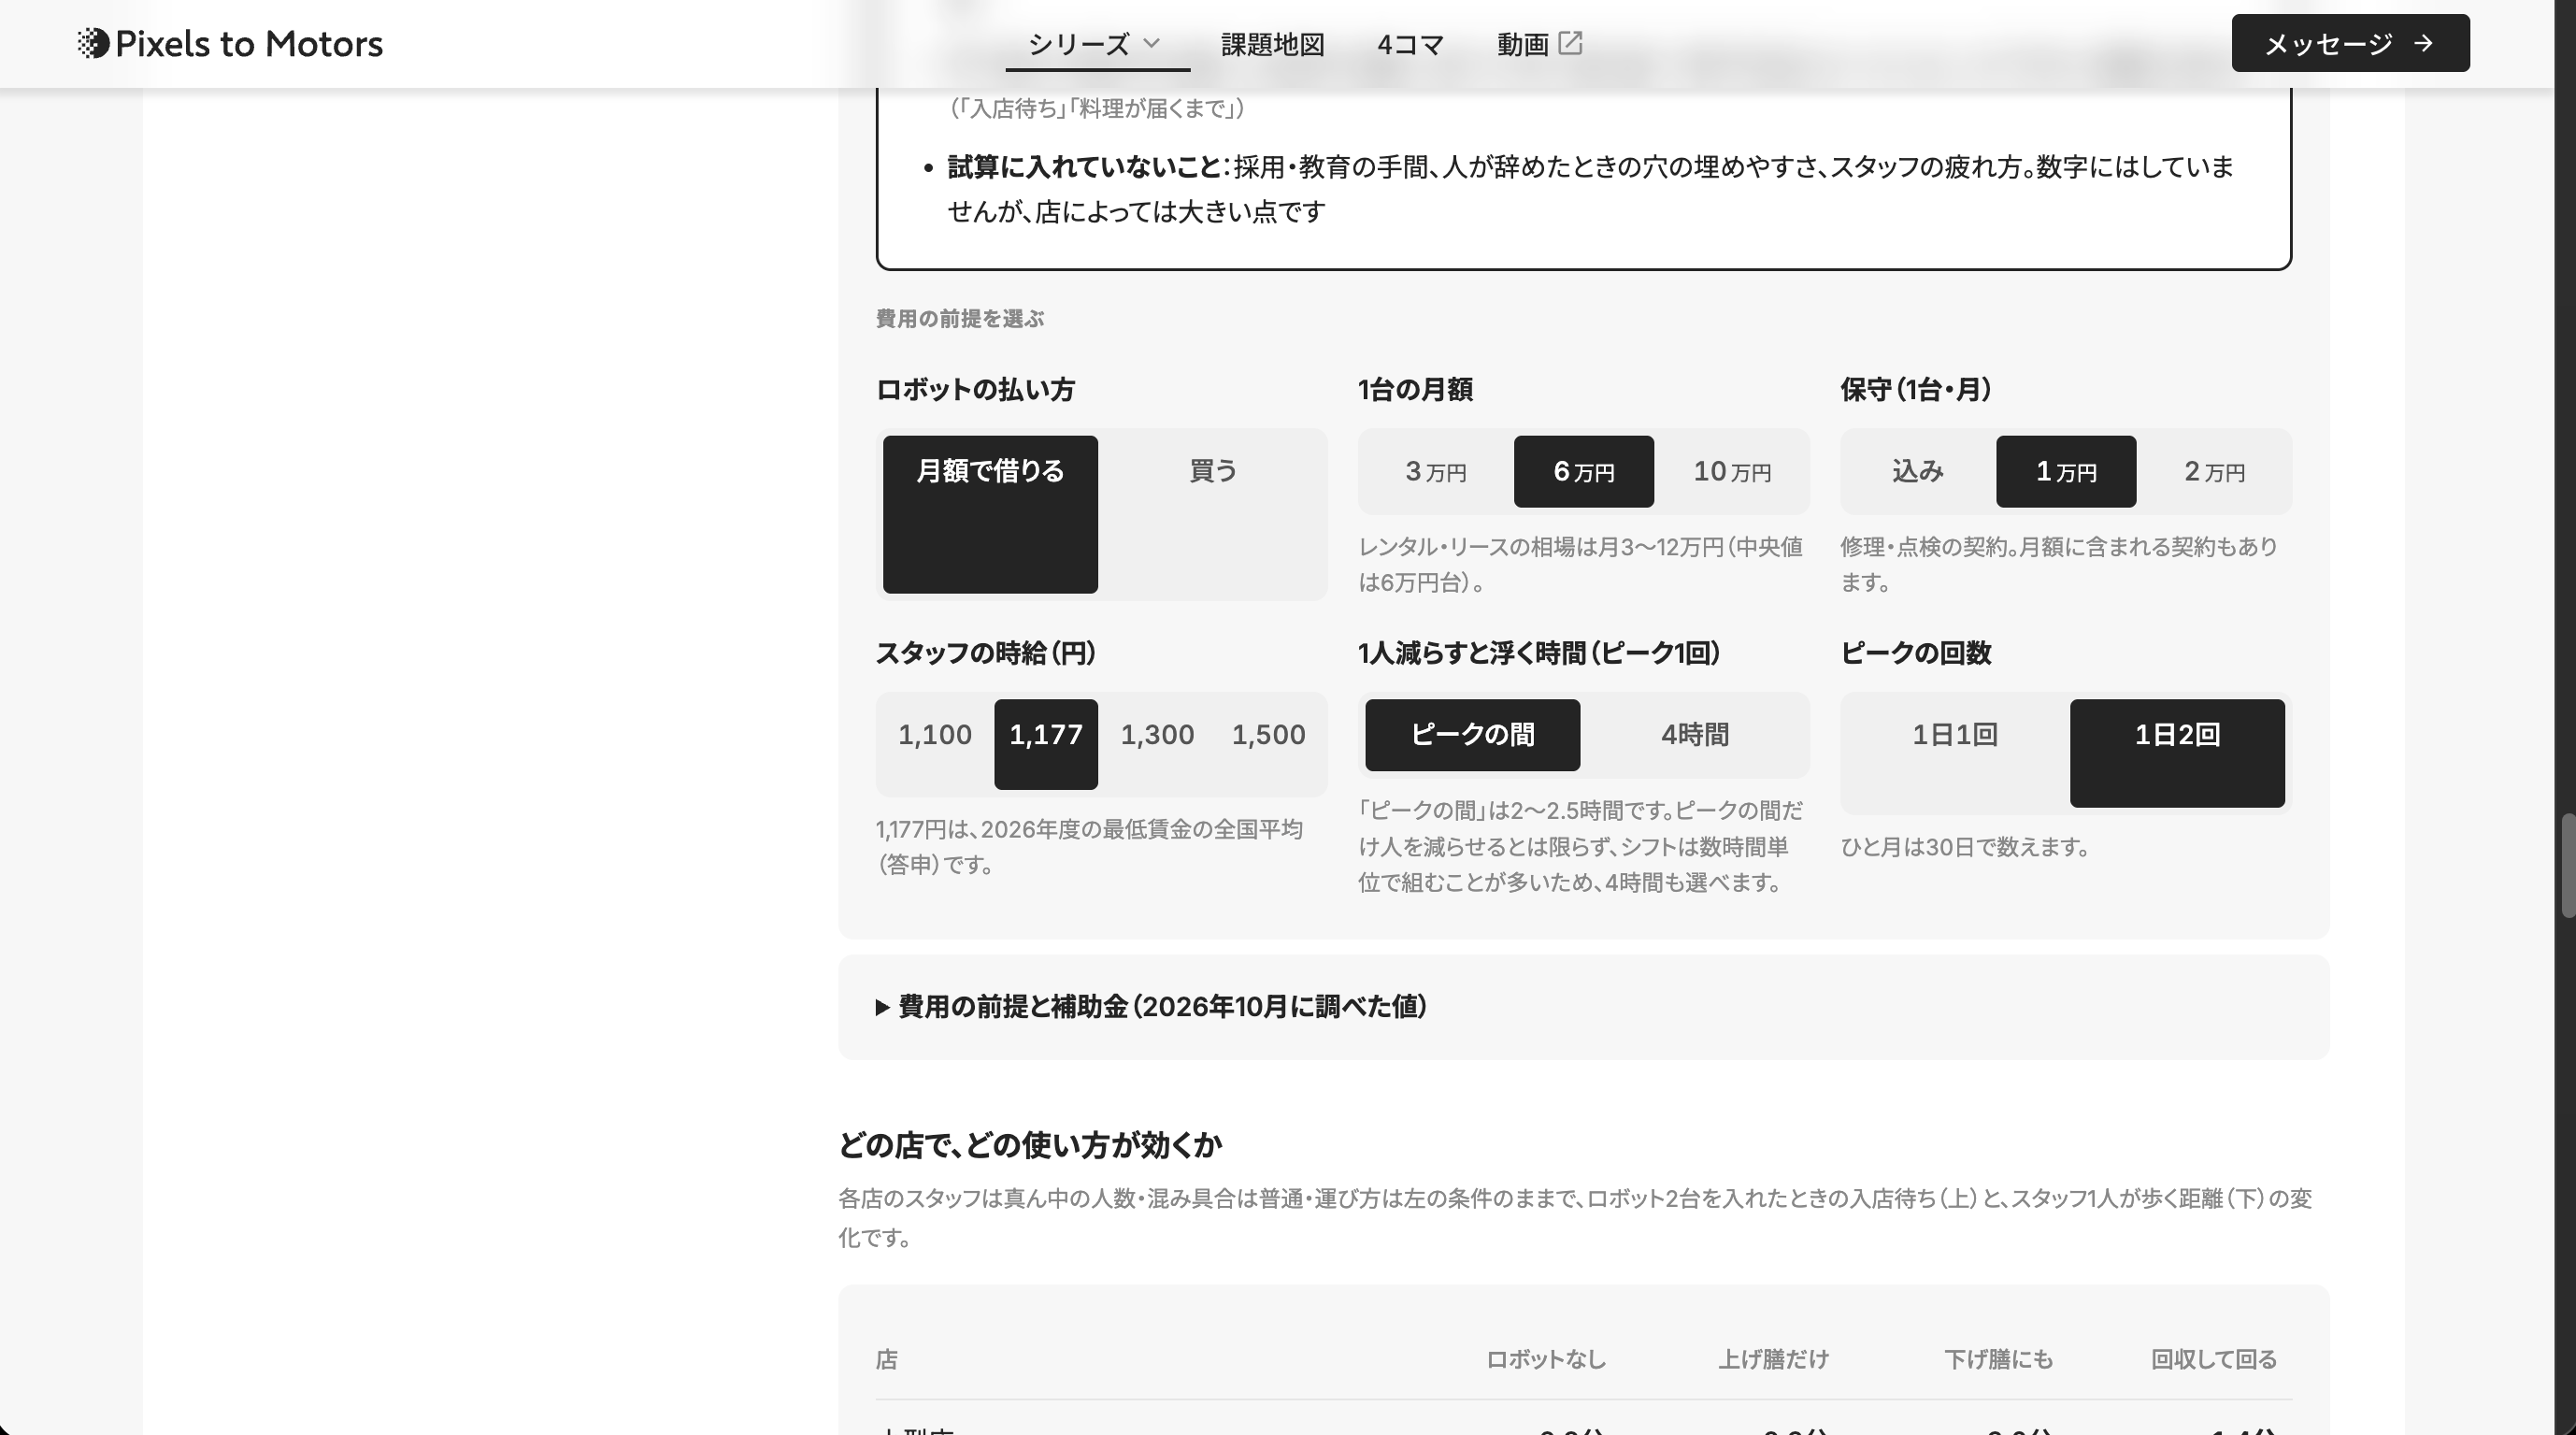Open the 4コマ nav item
2576x1435 pixels.
point(1410,44)
